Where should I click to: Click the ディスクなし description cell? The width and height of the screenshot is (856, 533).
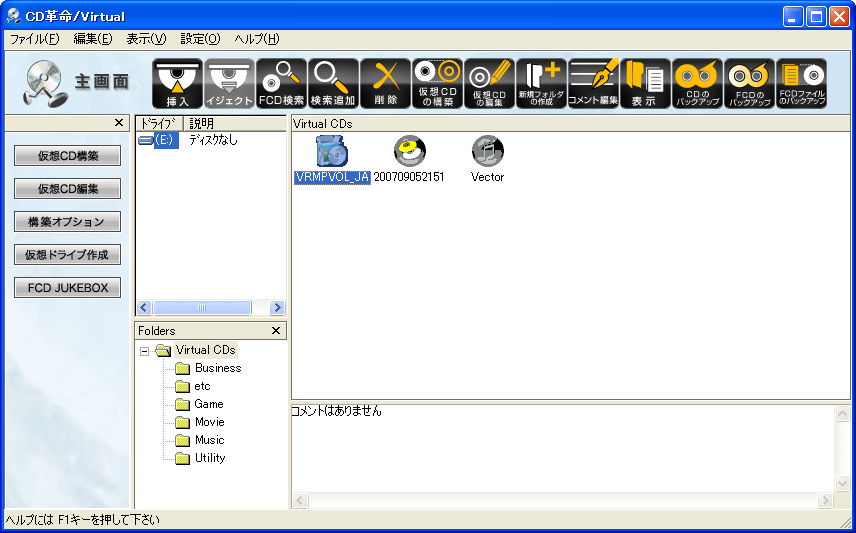point(213,140)
